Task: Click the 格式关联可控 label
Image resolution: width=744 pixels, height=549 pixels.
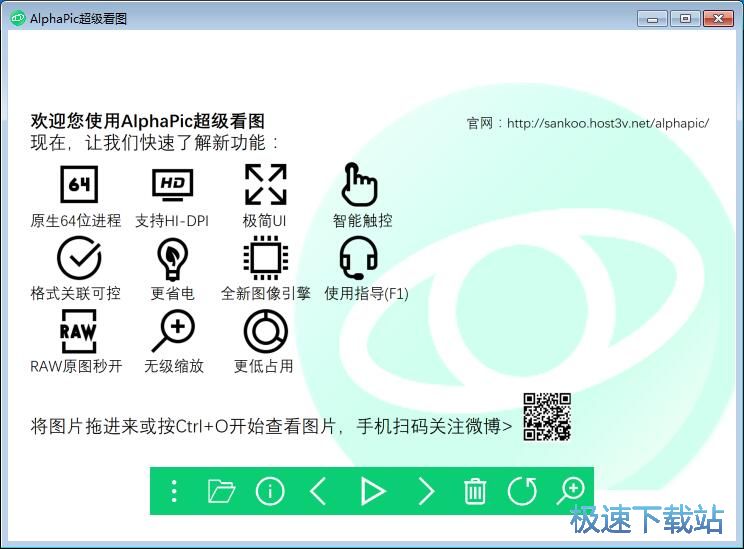Action: pyautogui.click(x=75, y=293)
